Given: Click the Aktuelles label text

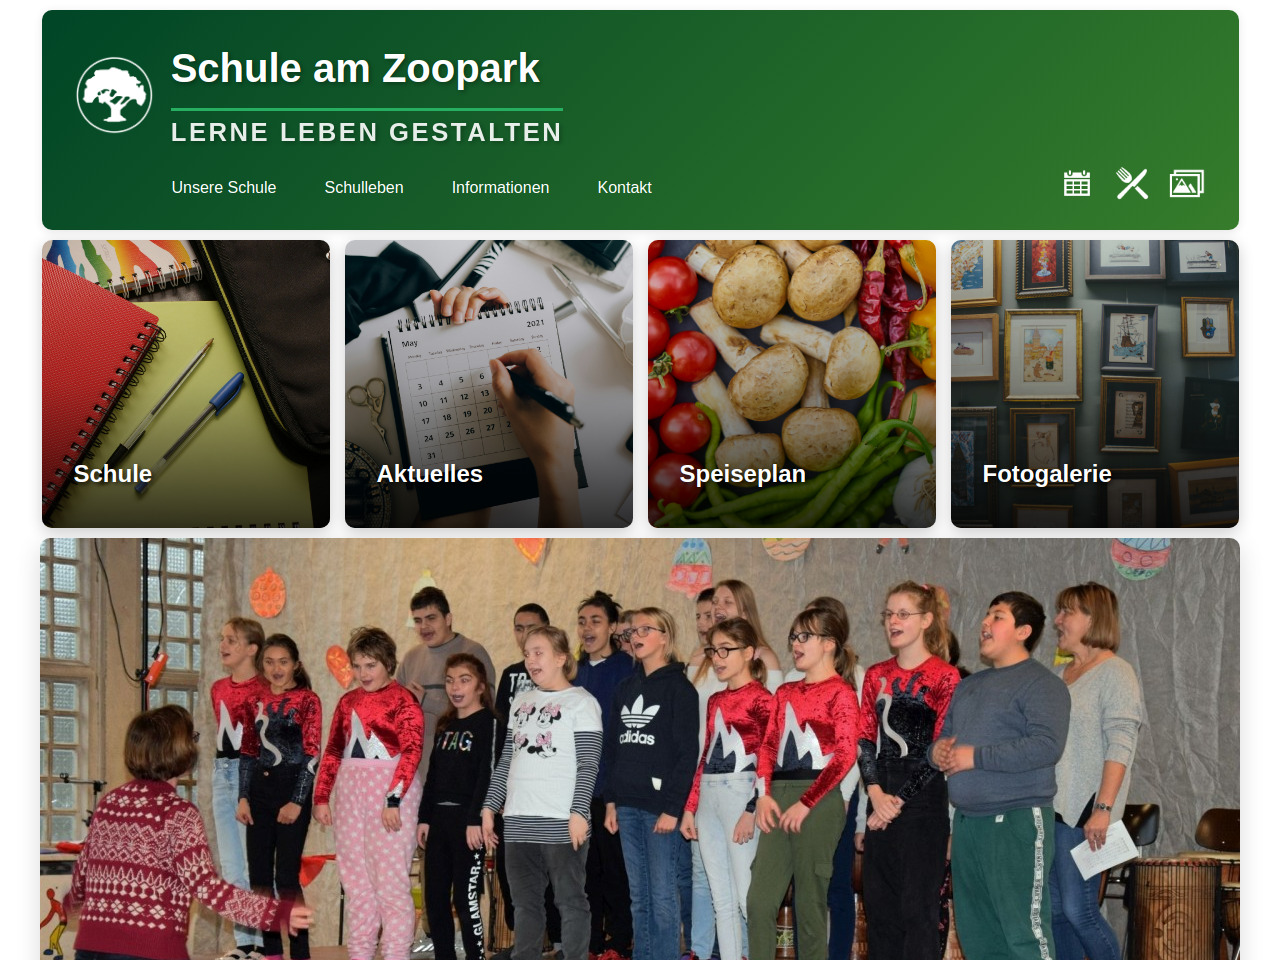Looking at the screenshot, I should [430, 474].
